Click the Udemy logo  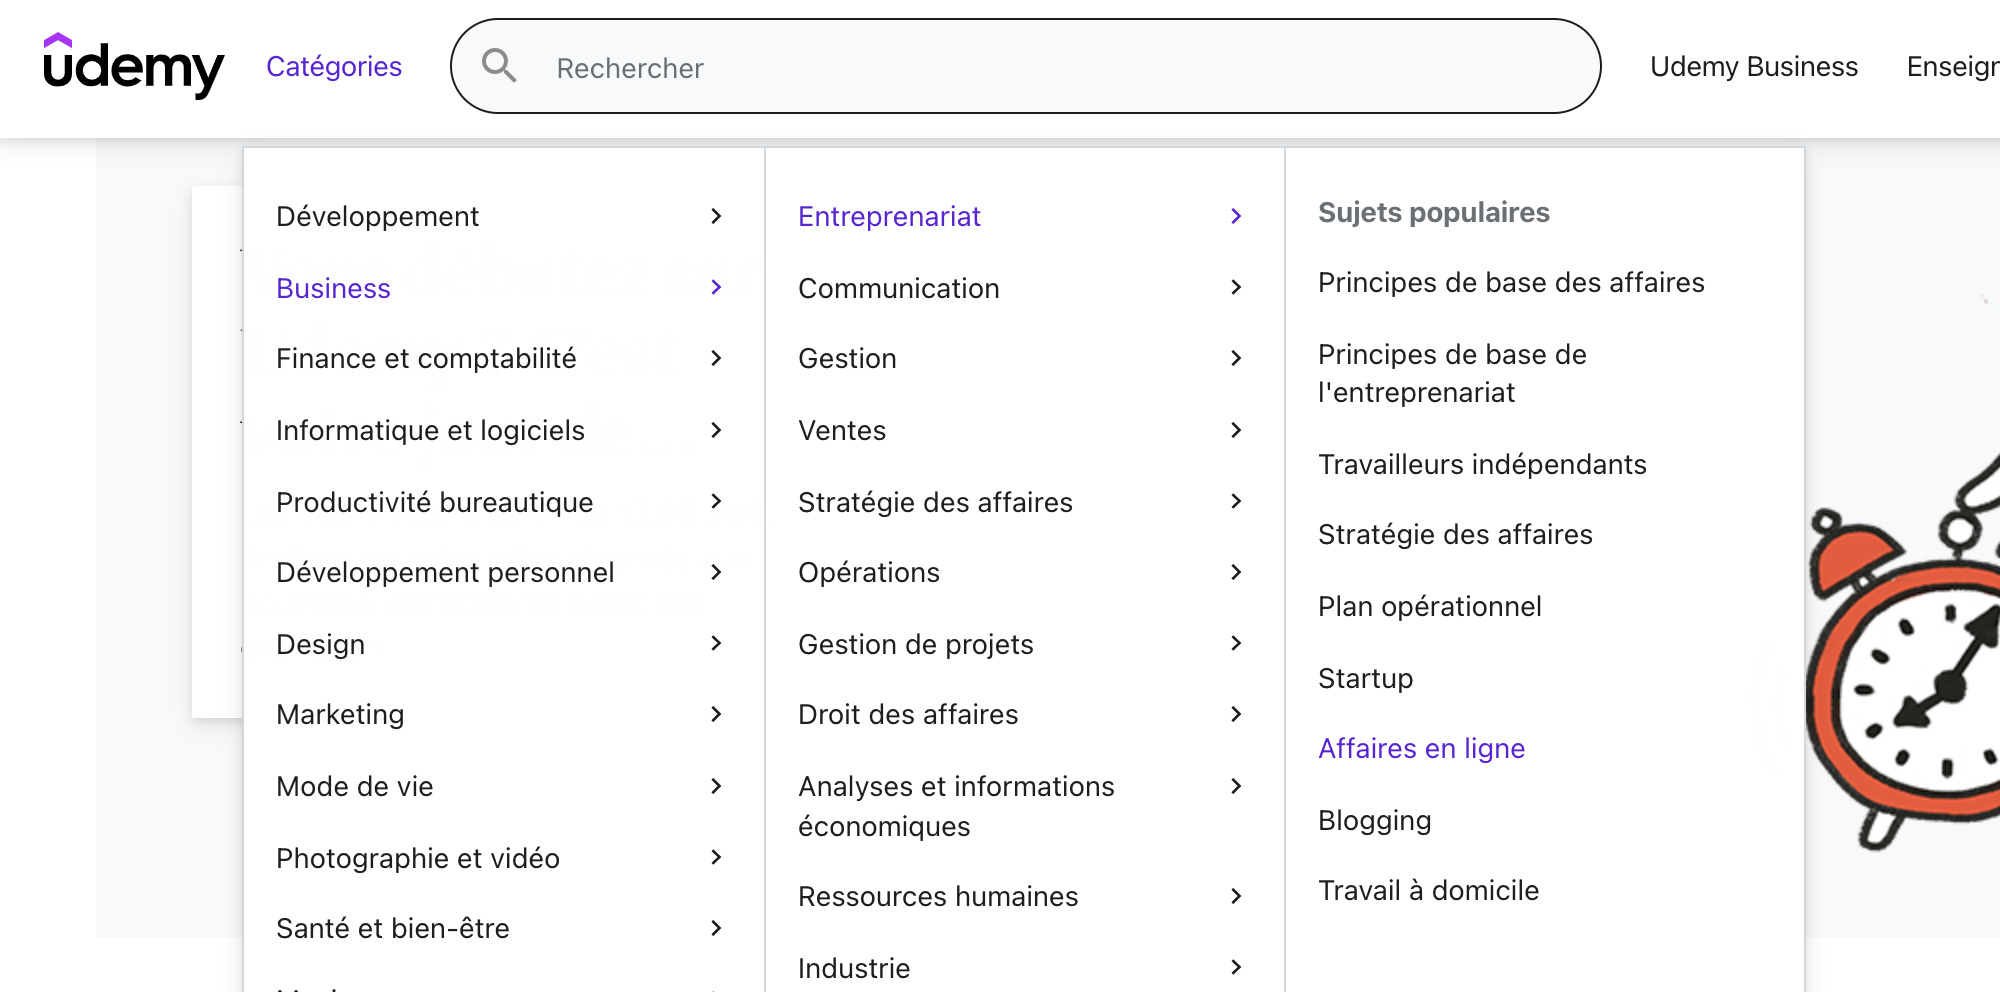[134, 66]
